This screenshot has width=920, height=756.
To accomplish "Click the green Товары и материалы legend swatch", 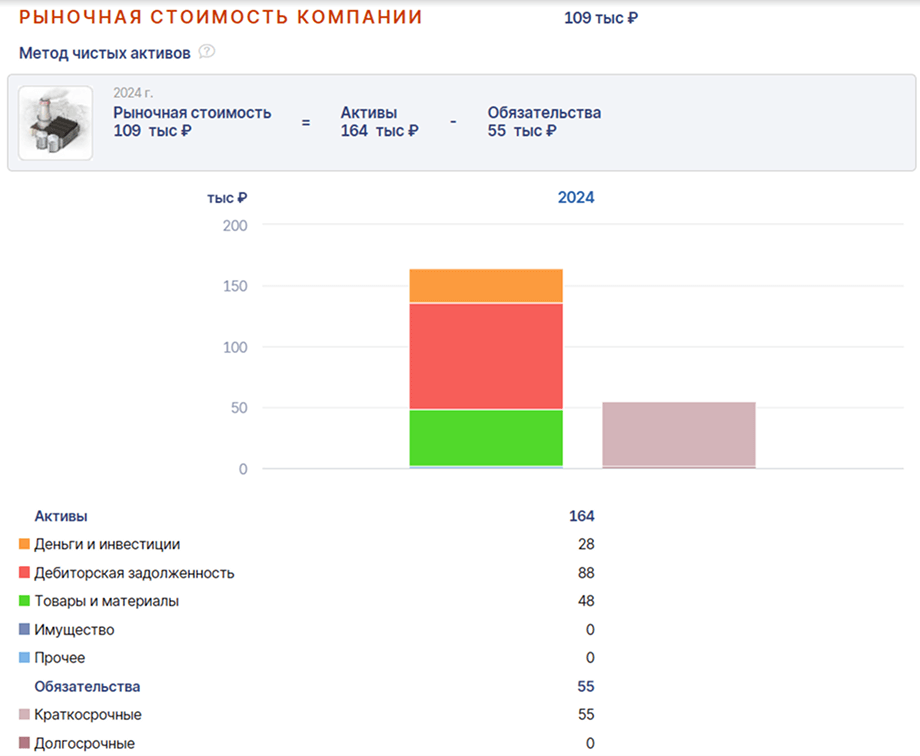I will coord(24,601).
